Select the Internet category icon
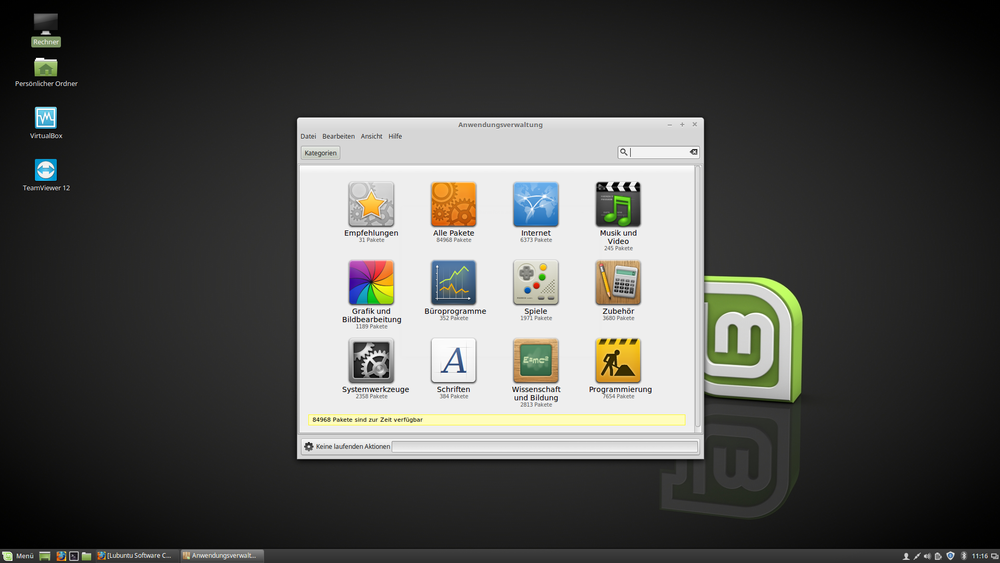1000x563 pixels. coord(535,204)
